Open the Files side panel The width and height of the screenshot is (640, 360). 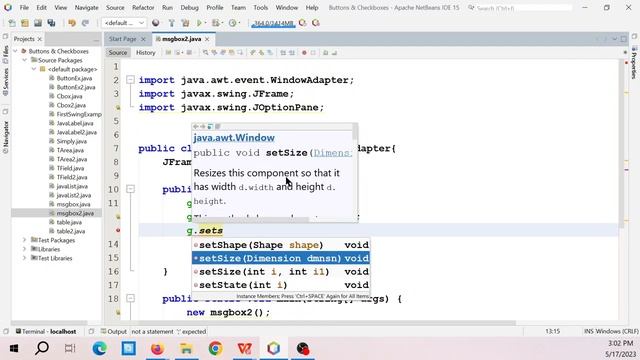[5, 54]
